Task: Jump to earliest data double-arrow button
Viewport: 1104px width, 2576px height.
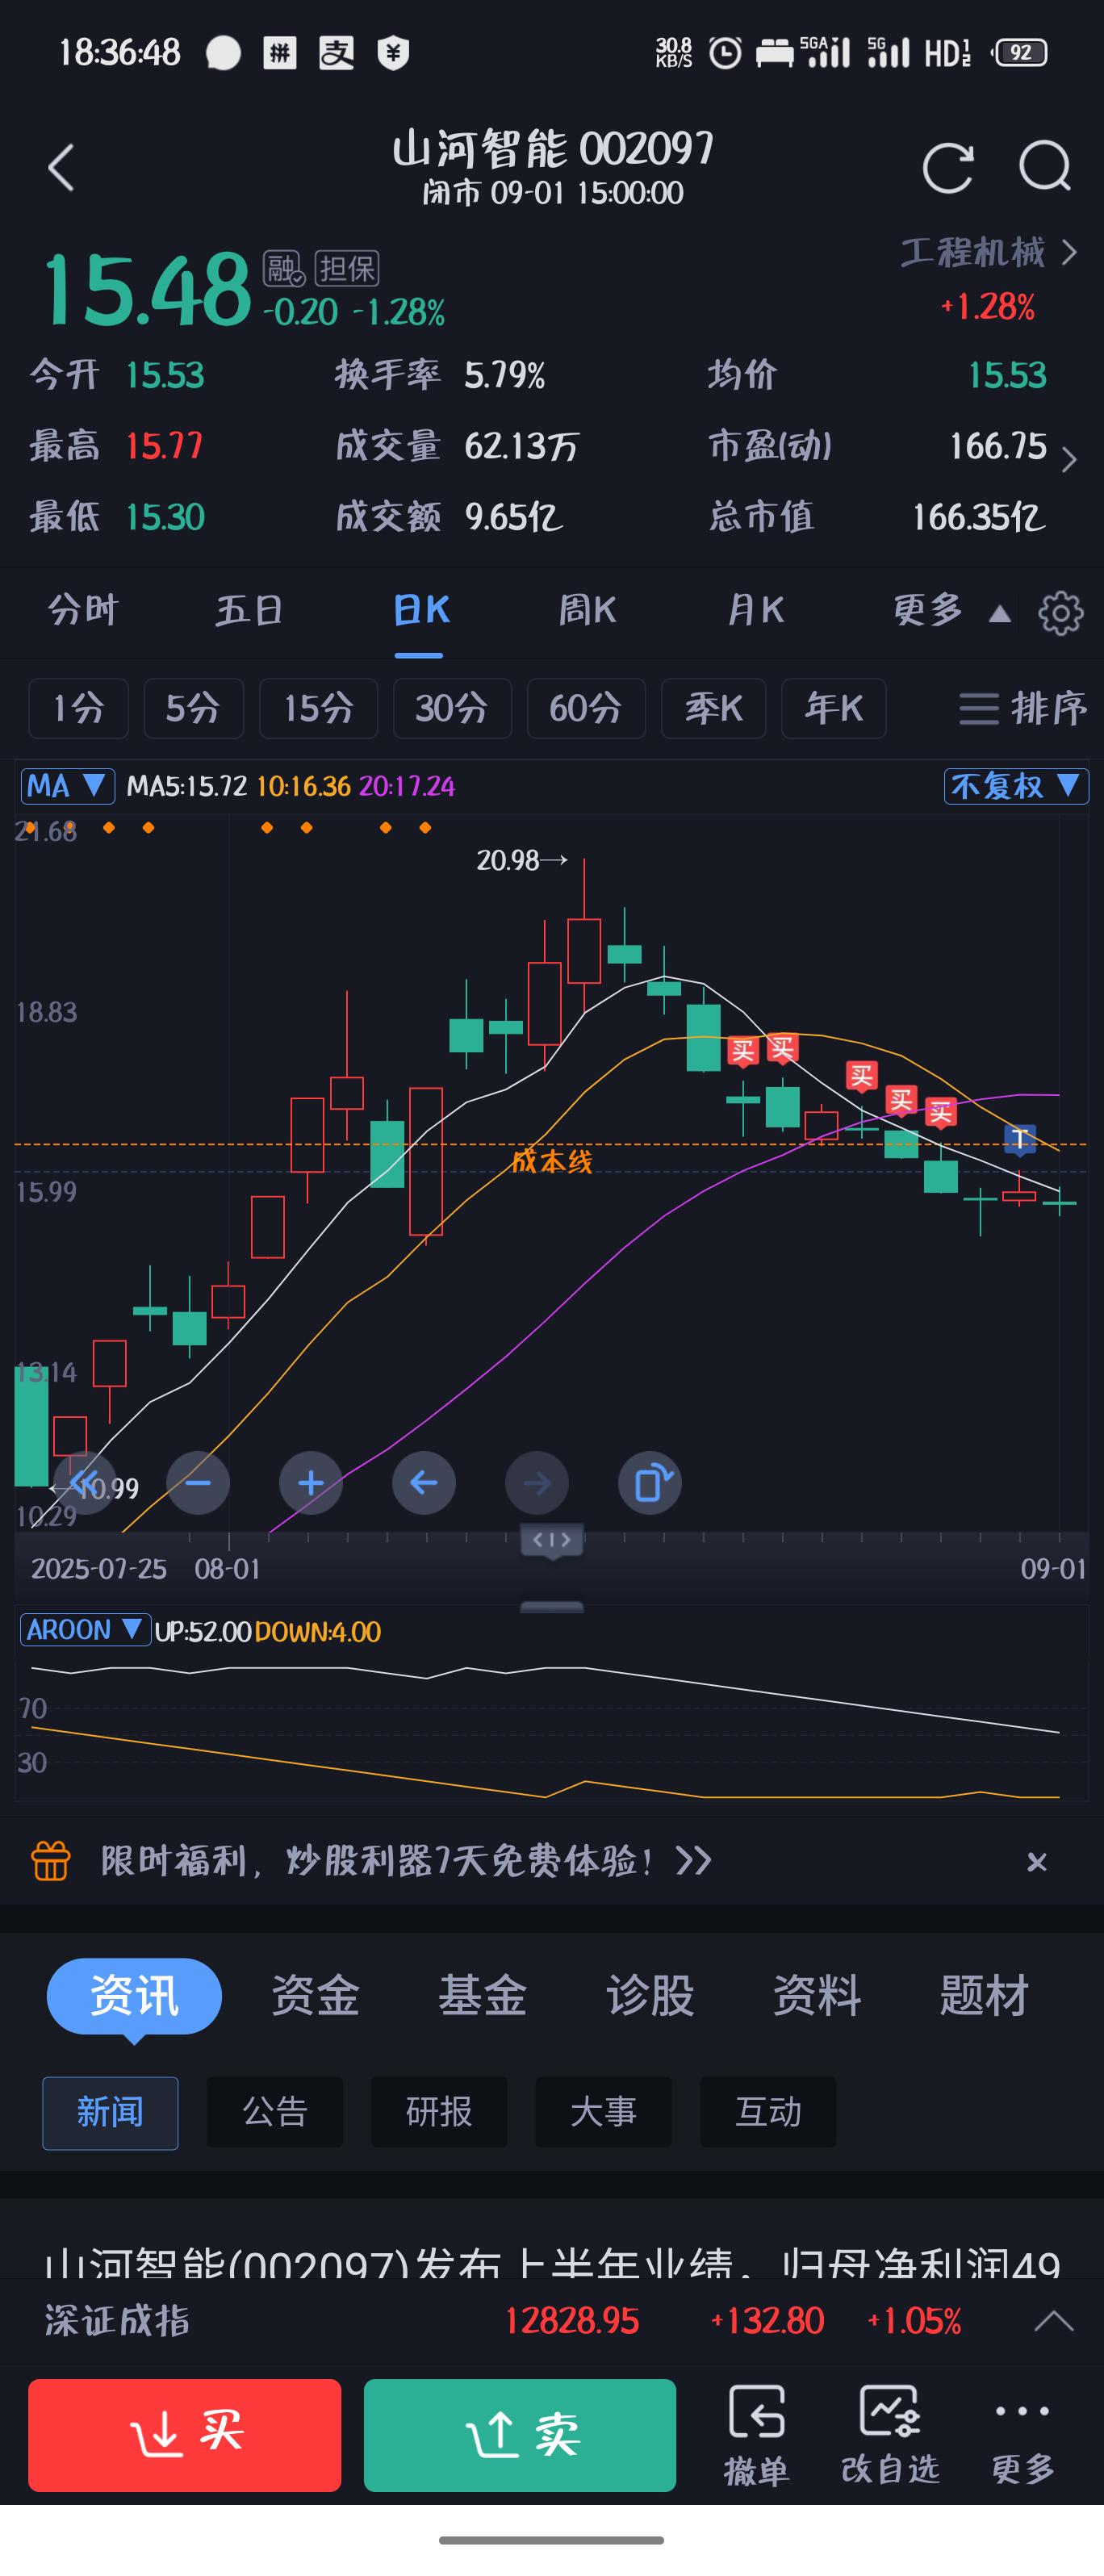Action: pos(85,1482)
